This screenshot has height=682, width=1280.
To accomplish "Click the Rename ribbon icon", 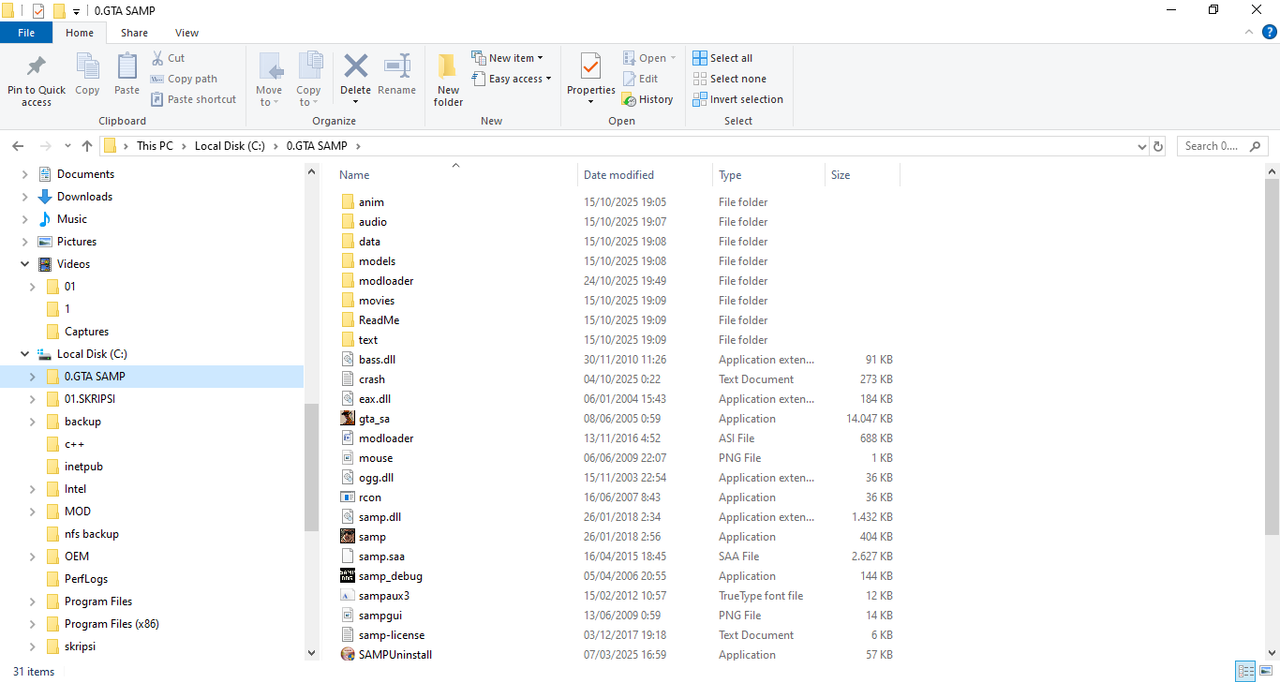I will 397,66.
